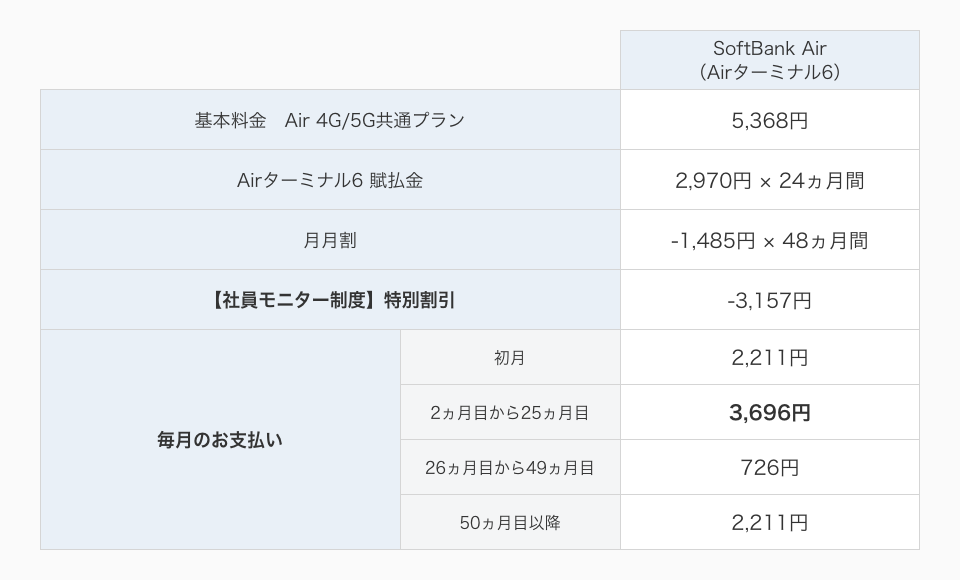Select the -1,485円 × 48ヵ月間 discount value
This screenshot has width=960, height=580.
coord(769,240)
